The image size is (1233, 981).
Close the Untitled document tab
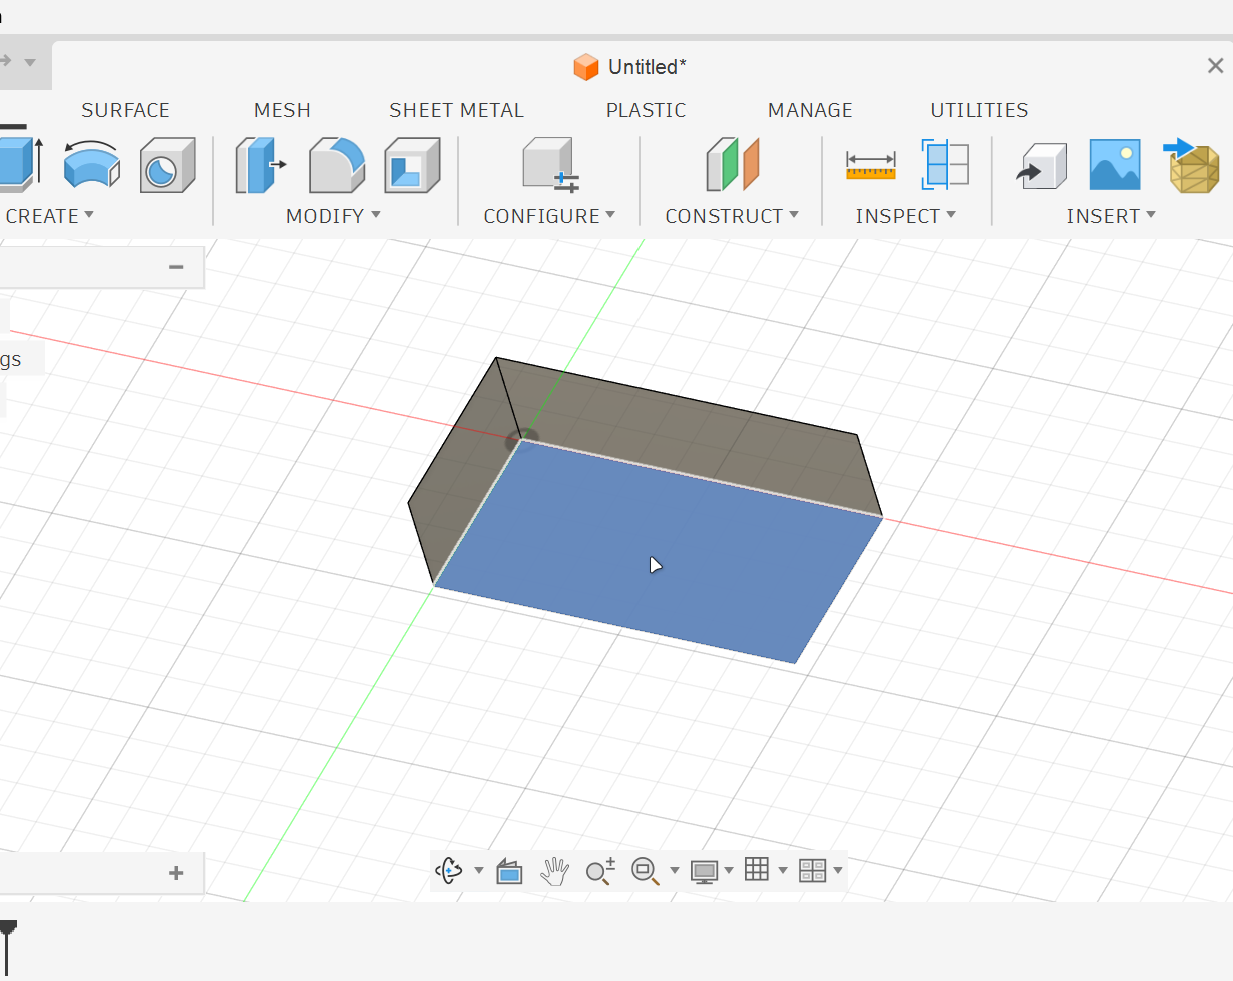click(x=1215, y=66)
